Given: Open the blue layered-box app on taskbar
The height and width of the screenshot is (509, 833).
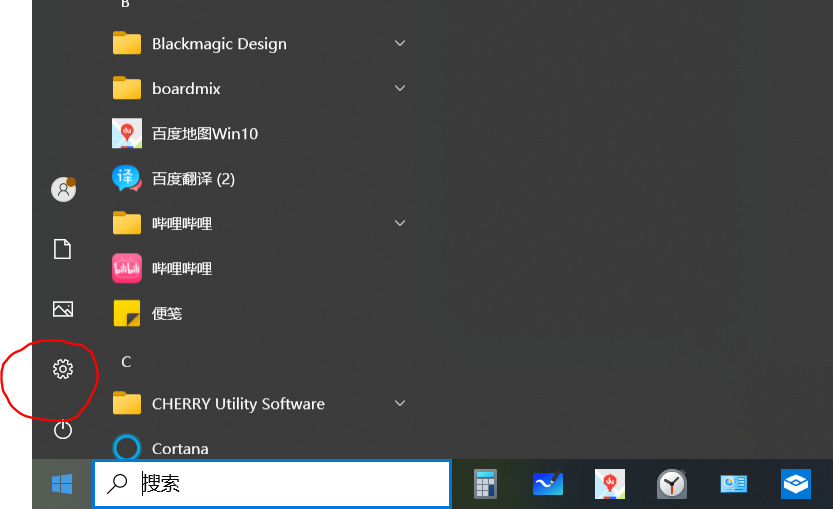Looking at the screenshot, I should pyautogui.click(x=796, y=484).
